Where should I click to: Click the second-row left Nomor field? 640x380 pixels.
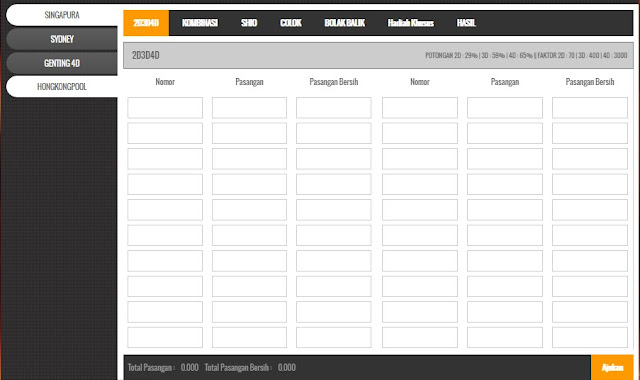(x=165, y=133)
